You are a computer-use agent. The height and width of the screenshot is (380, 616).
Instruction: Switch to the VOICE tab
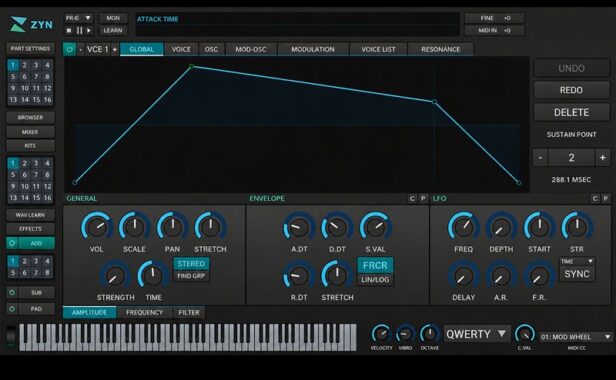[181, 50]
